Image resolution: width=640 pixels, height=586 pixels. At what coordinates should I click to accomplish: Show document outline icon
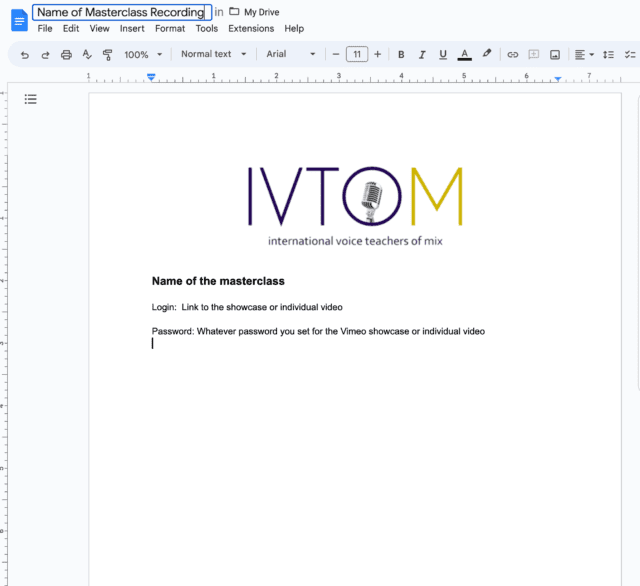(31, 99)
